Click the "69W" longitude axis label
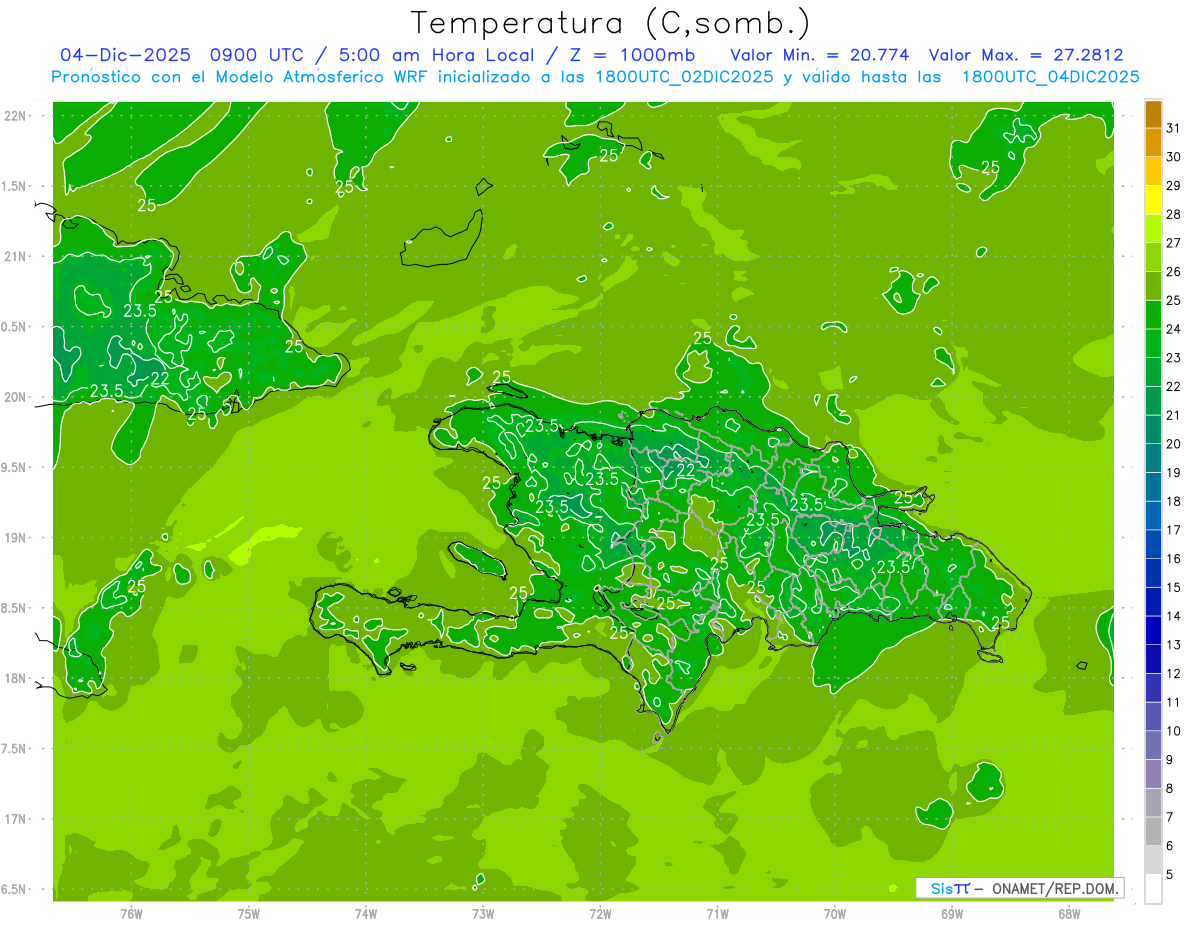 pos(952,914)
